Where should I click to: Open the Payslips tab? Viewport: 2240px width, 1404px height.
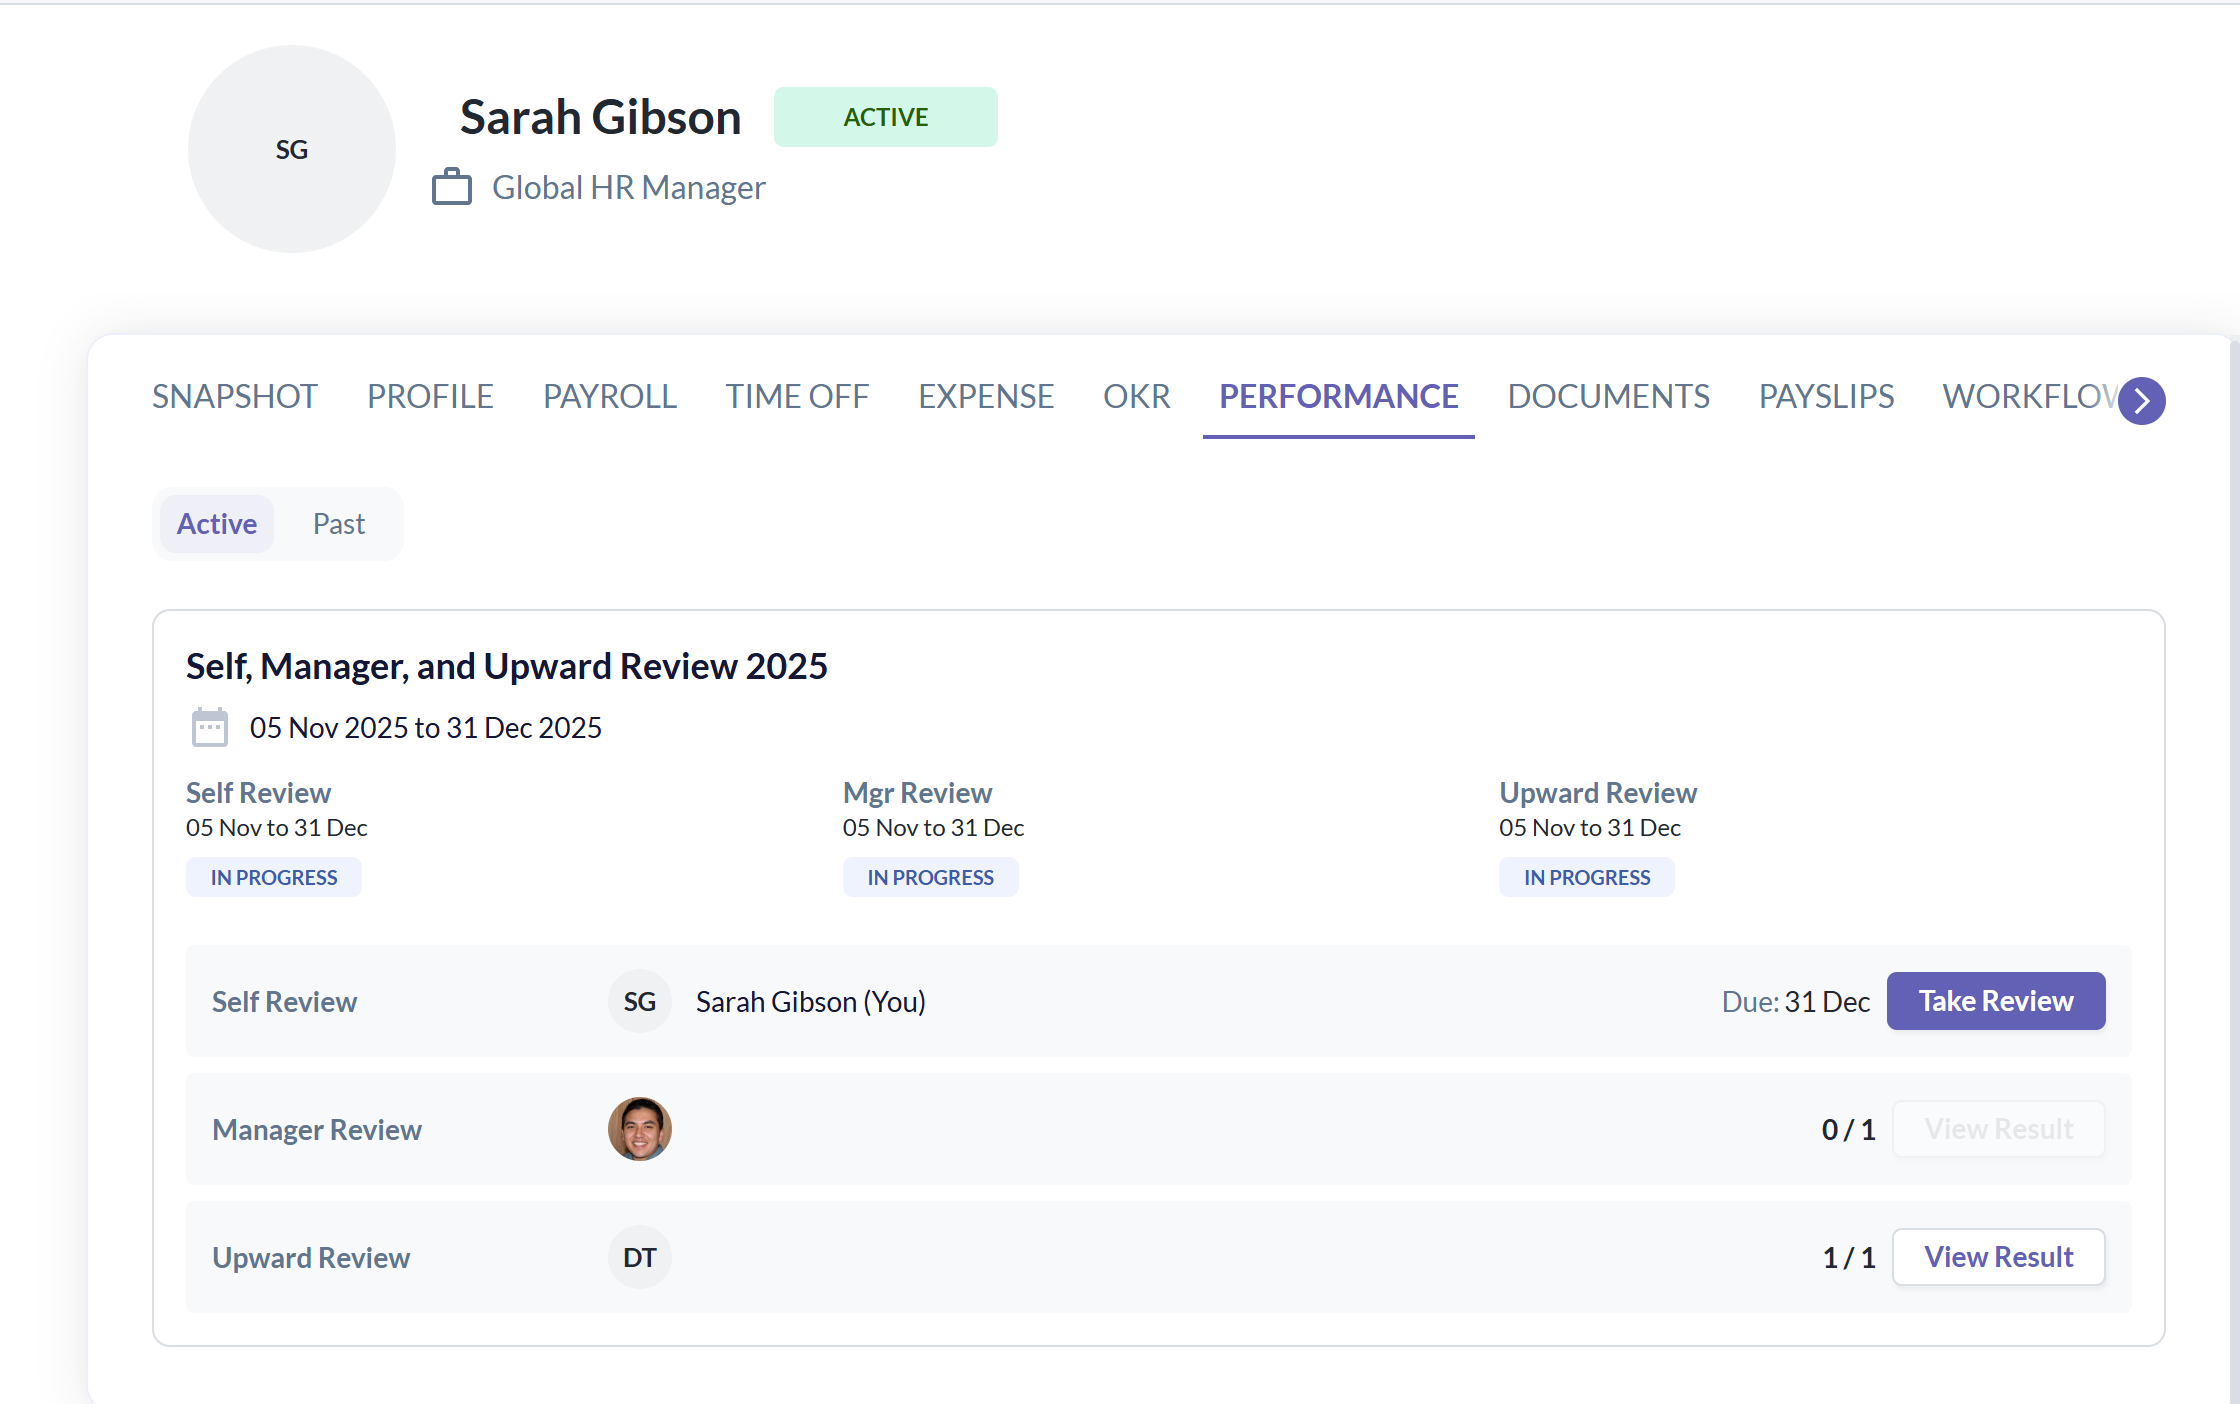click(1825, 396)
